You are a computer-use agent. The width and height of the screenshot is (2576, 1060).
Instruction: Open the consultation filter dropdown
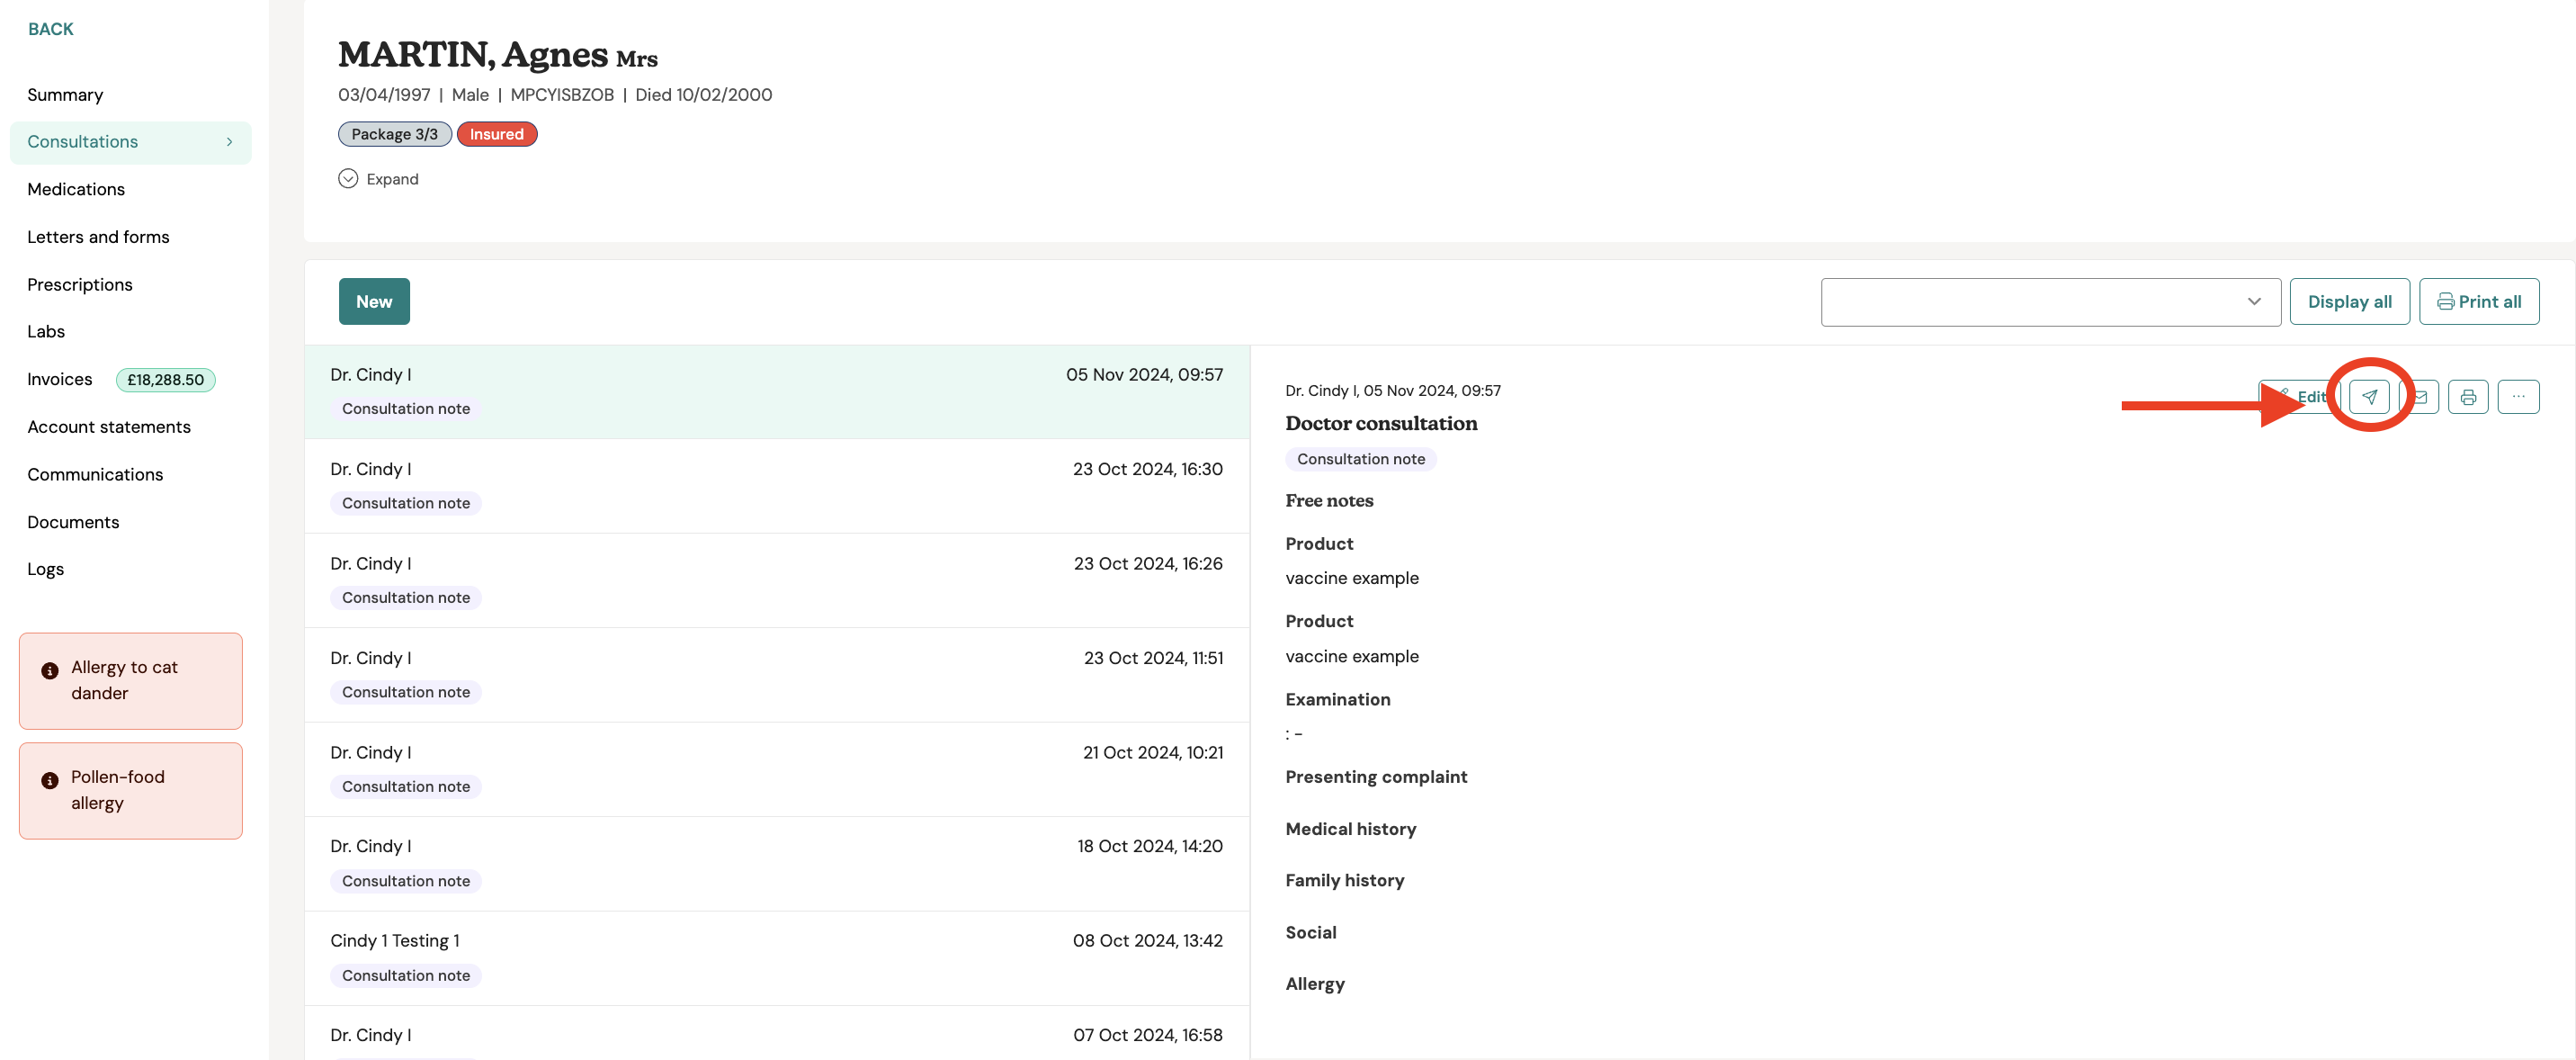click(2050, 301)
